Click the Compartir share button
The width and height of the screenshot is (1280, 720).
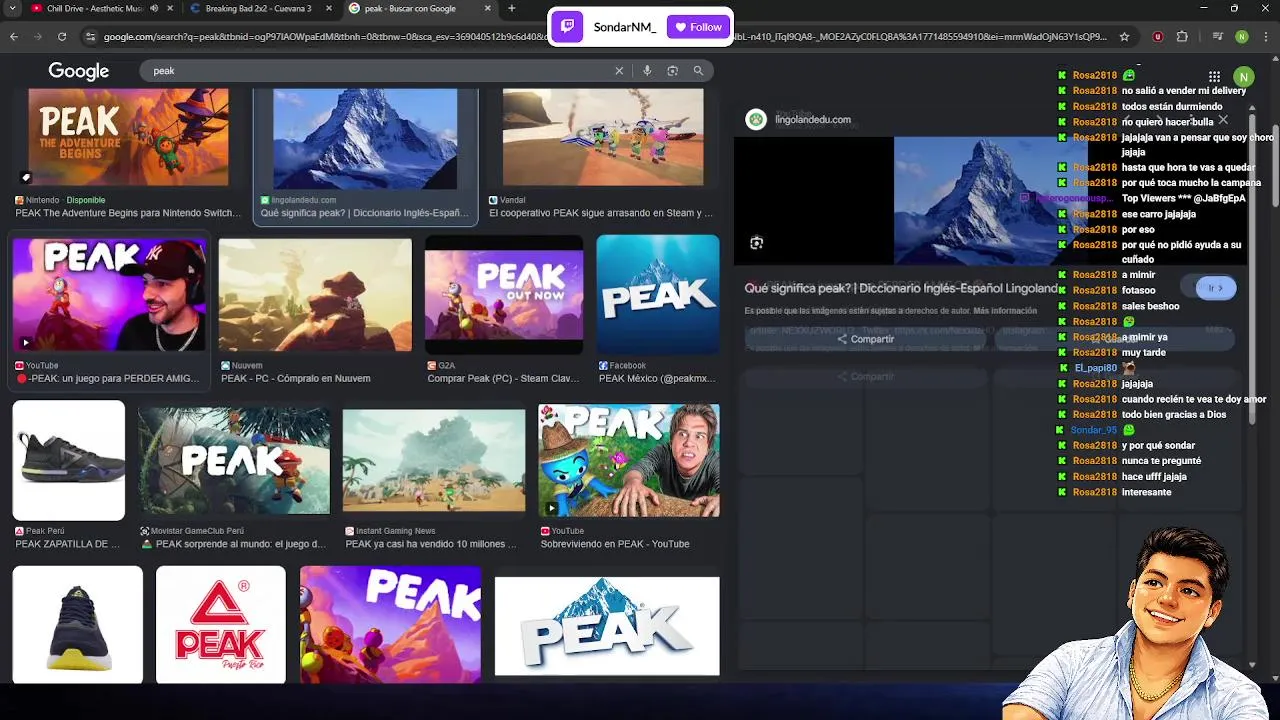point(866,339)
